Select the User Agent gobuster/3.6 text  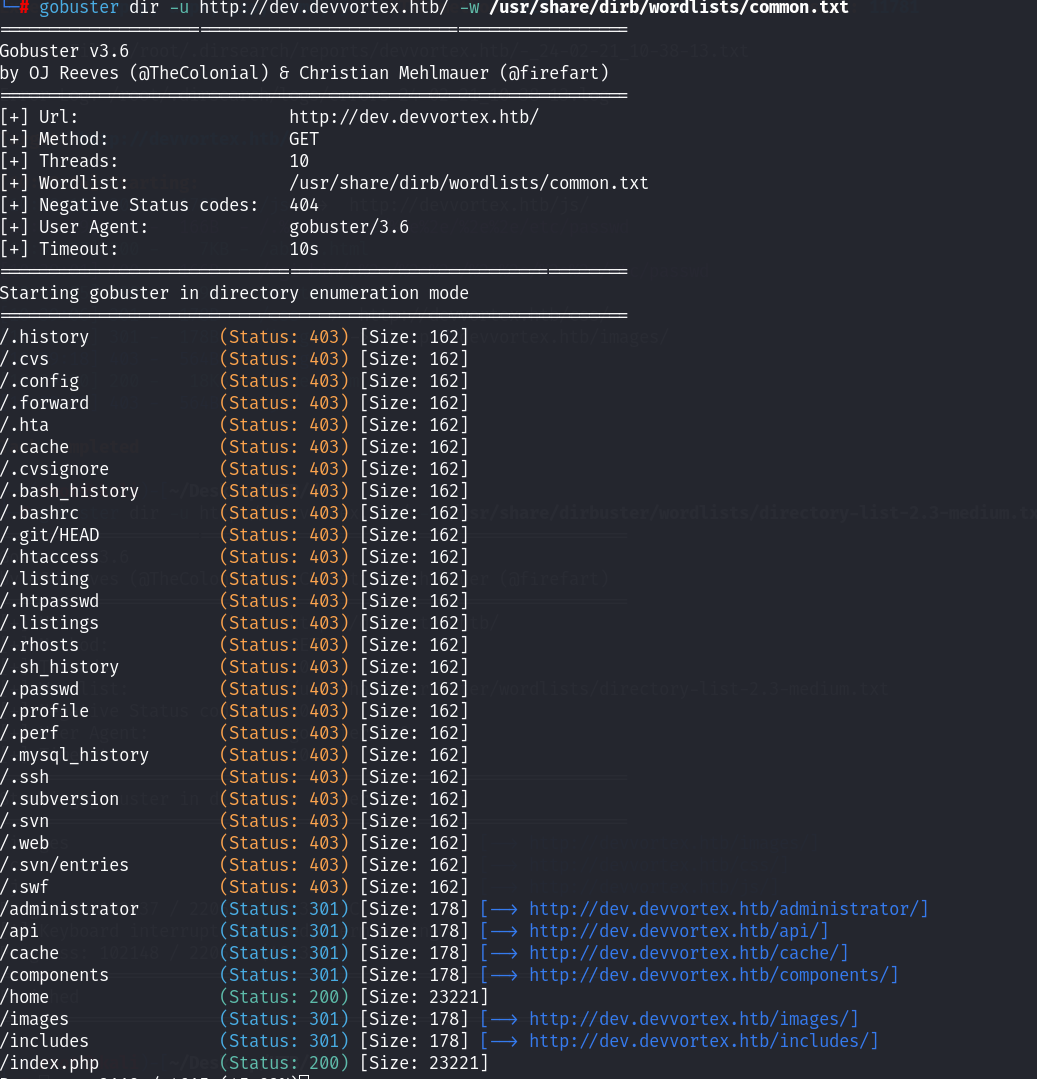click(x=349, y=227)
